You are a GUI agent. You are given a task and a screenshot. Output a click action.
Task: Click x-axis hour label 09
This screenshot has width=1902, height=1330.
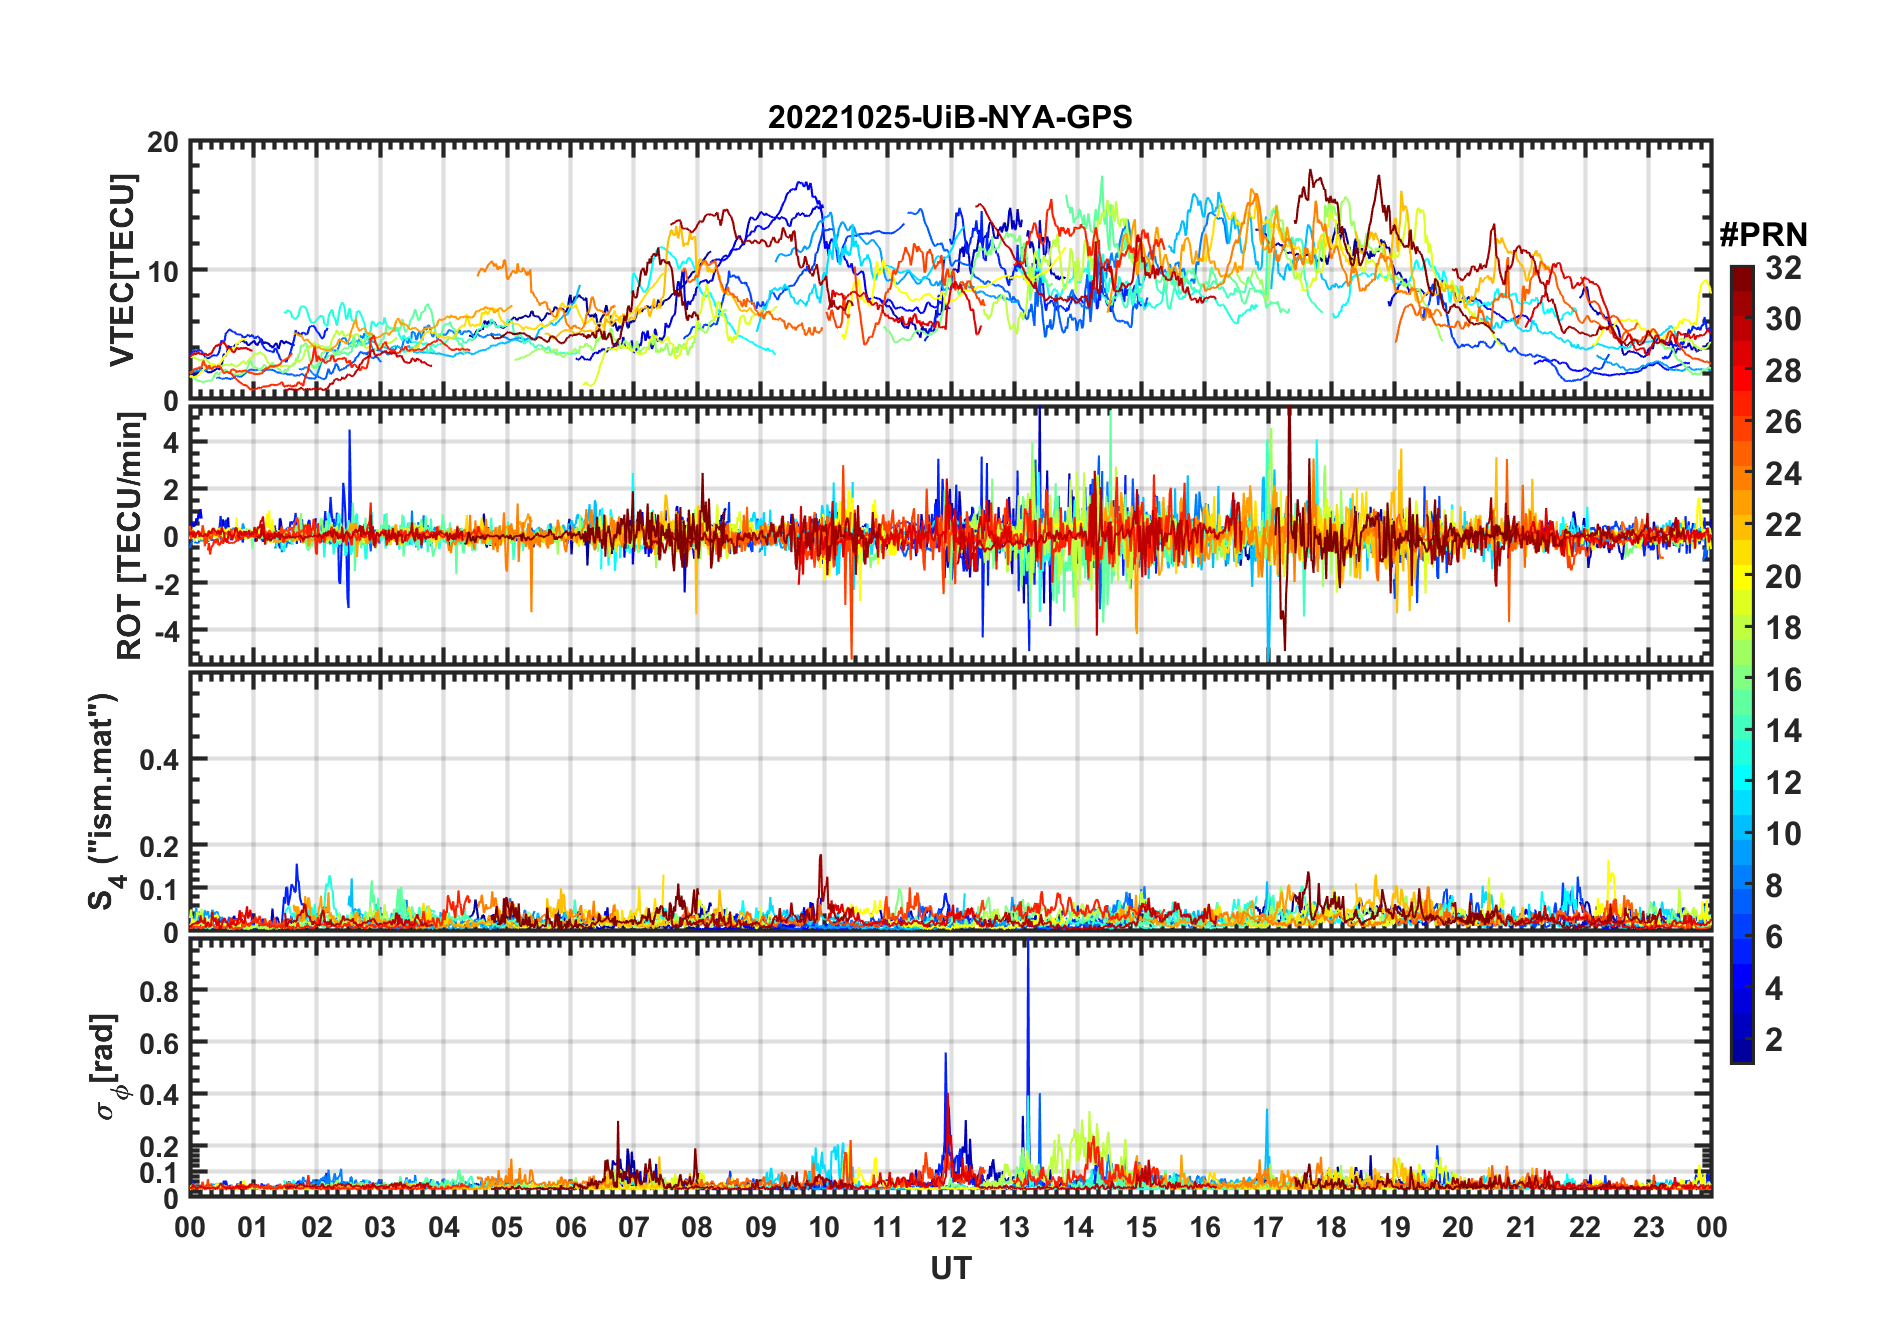tap(761, 1227)
